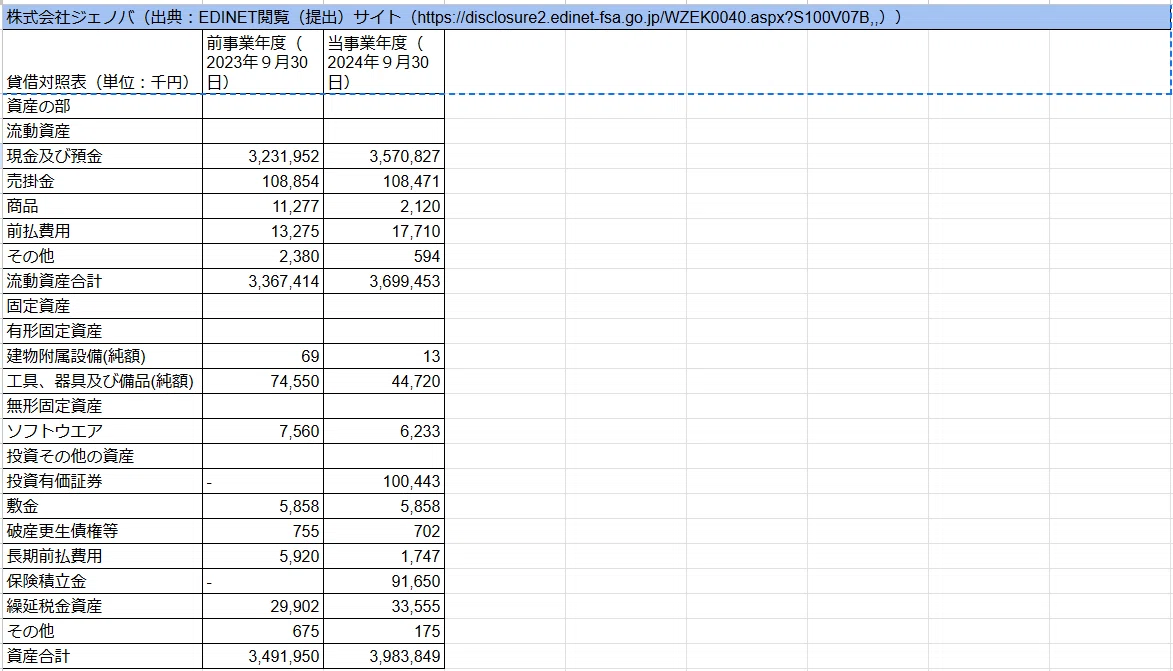Screen dimensions: 1173x671
Task: Select cell value 69
Action: (263, 357)
